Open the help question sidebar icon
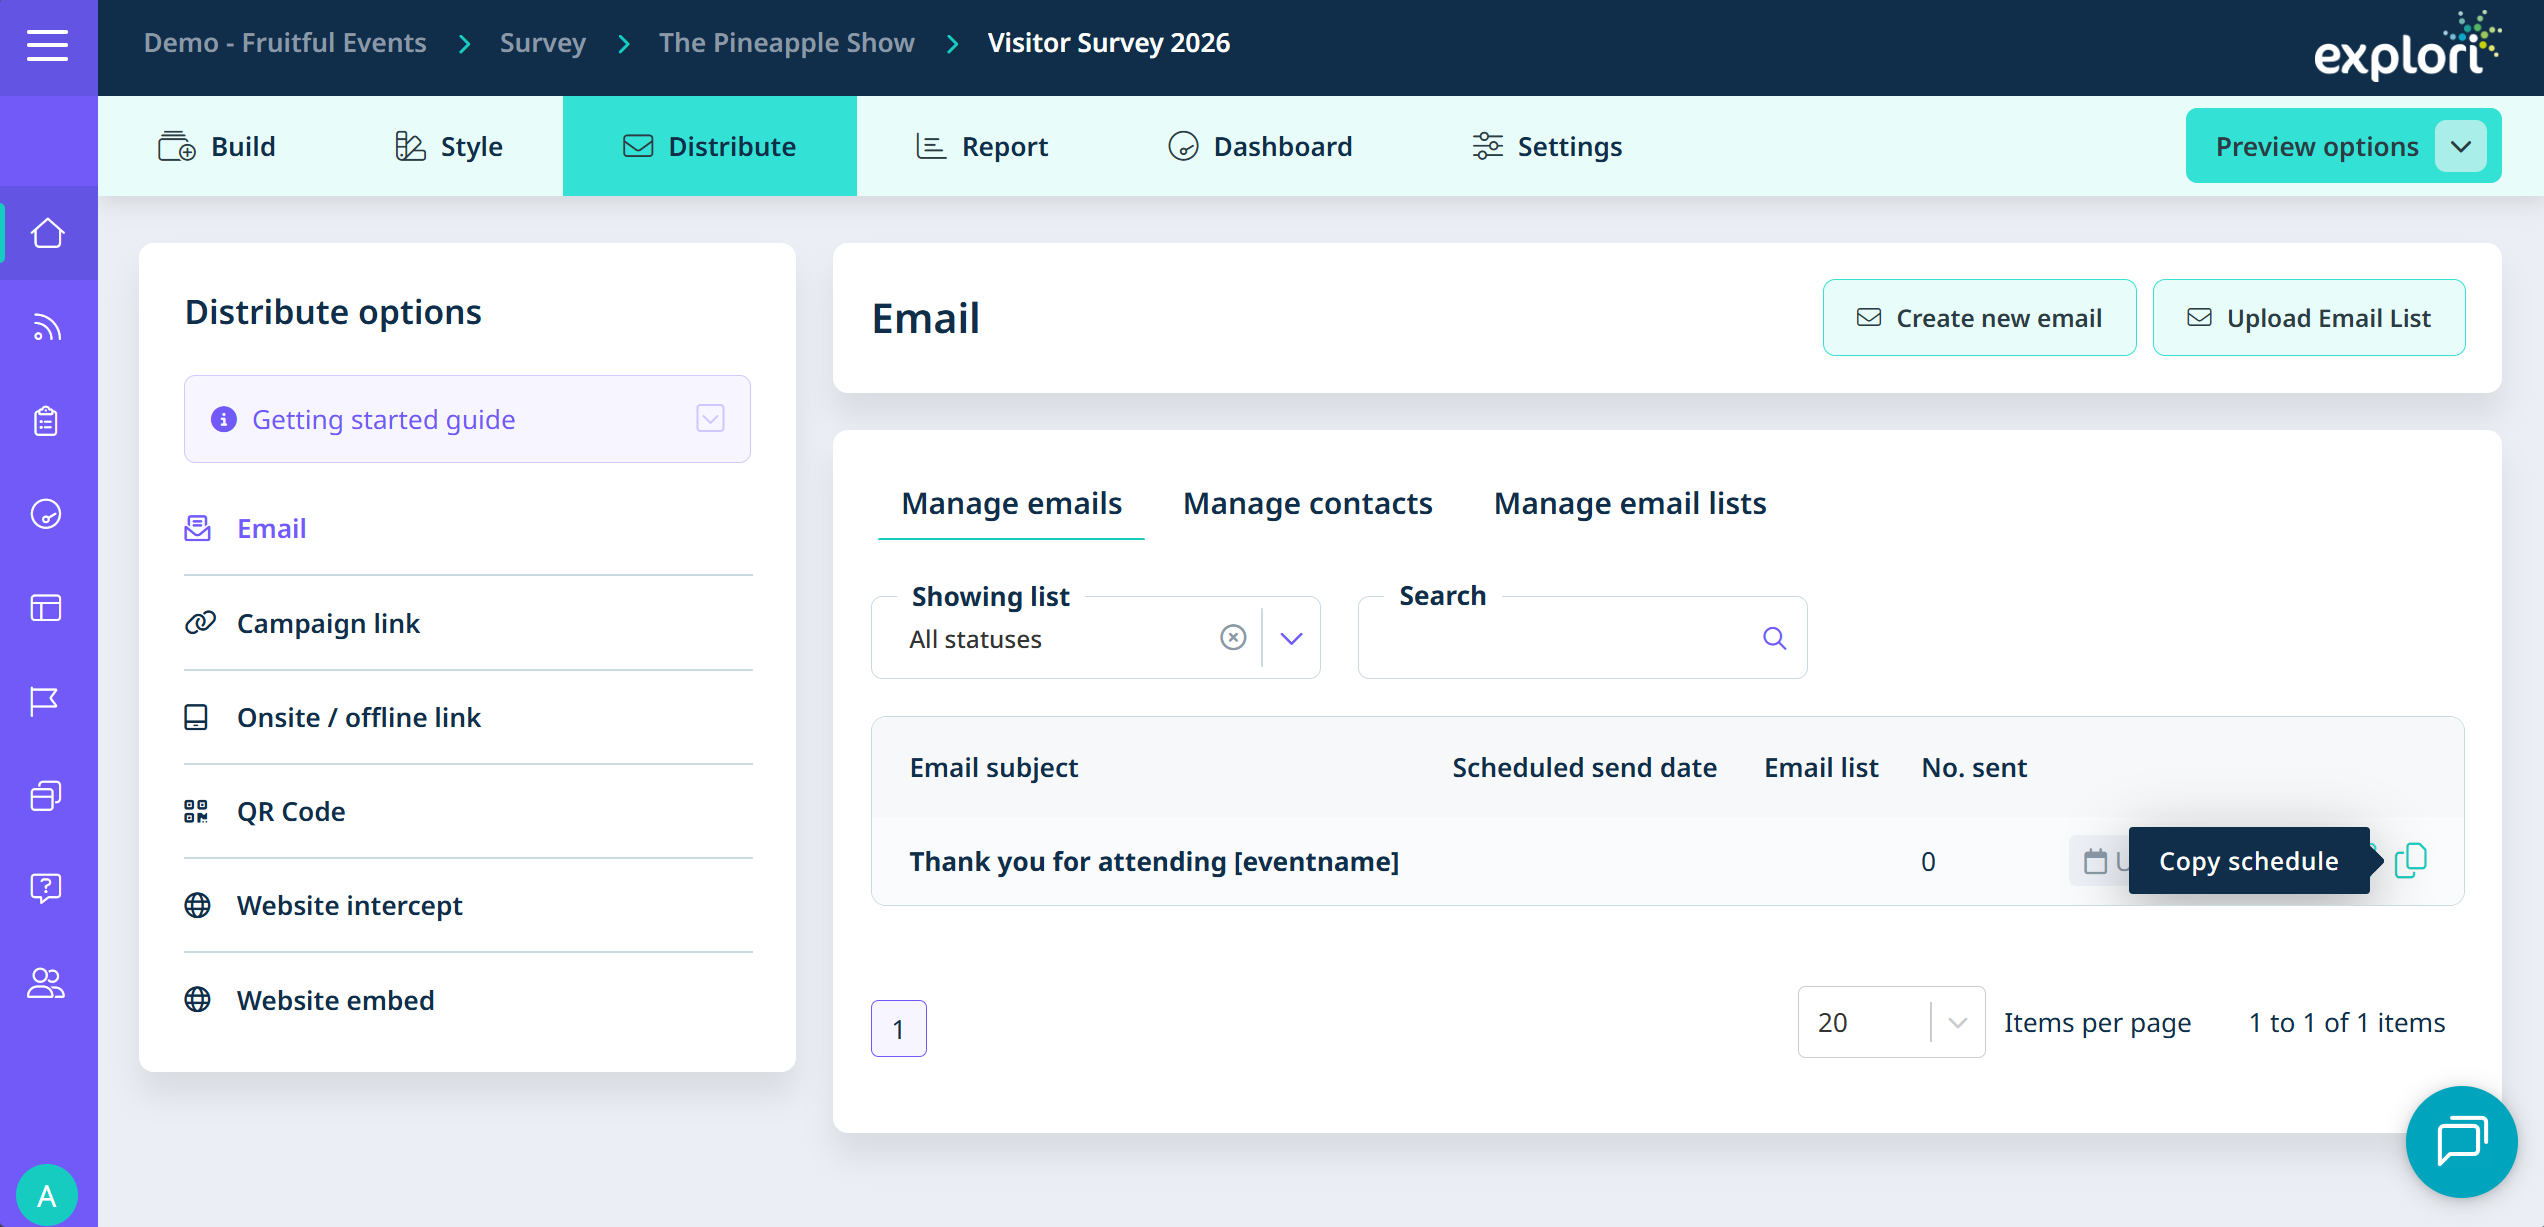 coord(47,888)
